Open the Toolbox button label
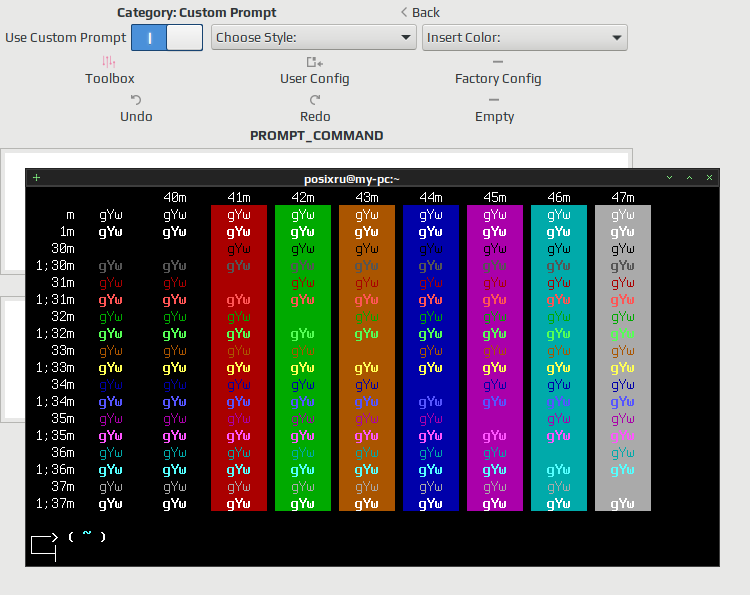The height and width of the screenshot is (595, 750). point(110,78)
